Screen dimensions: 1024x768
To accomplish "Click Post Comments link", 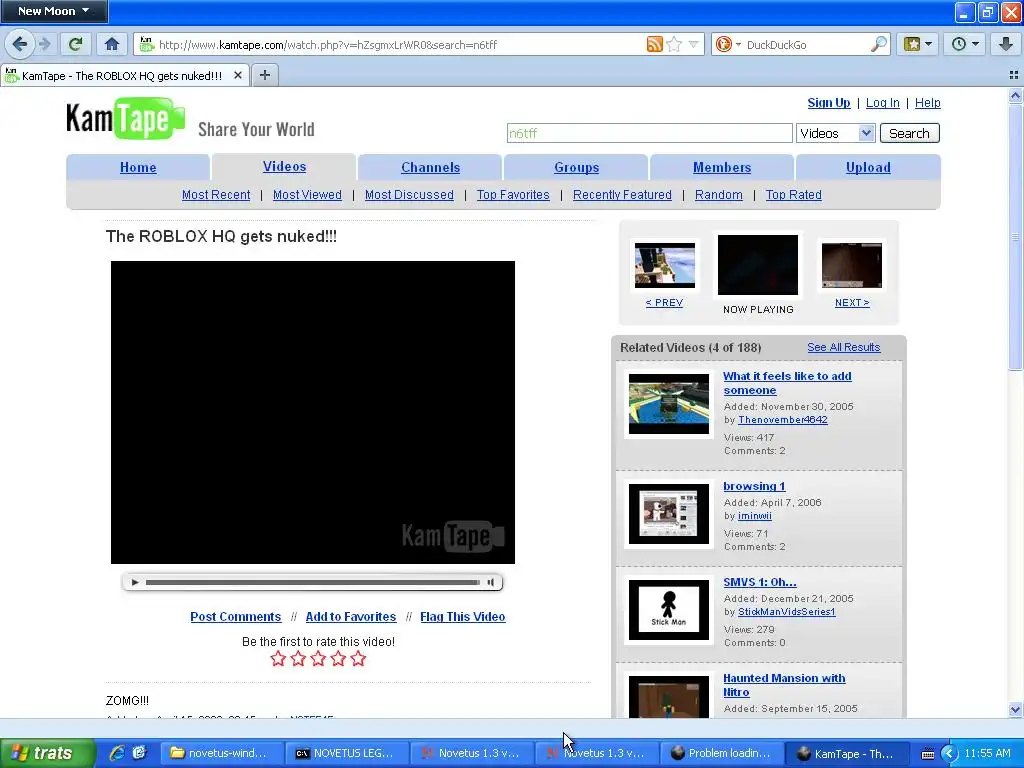I will coord(236,616).
